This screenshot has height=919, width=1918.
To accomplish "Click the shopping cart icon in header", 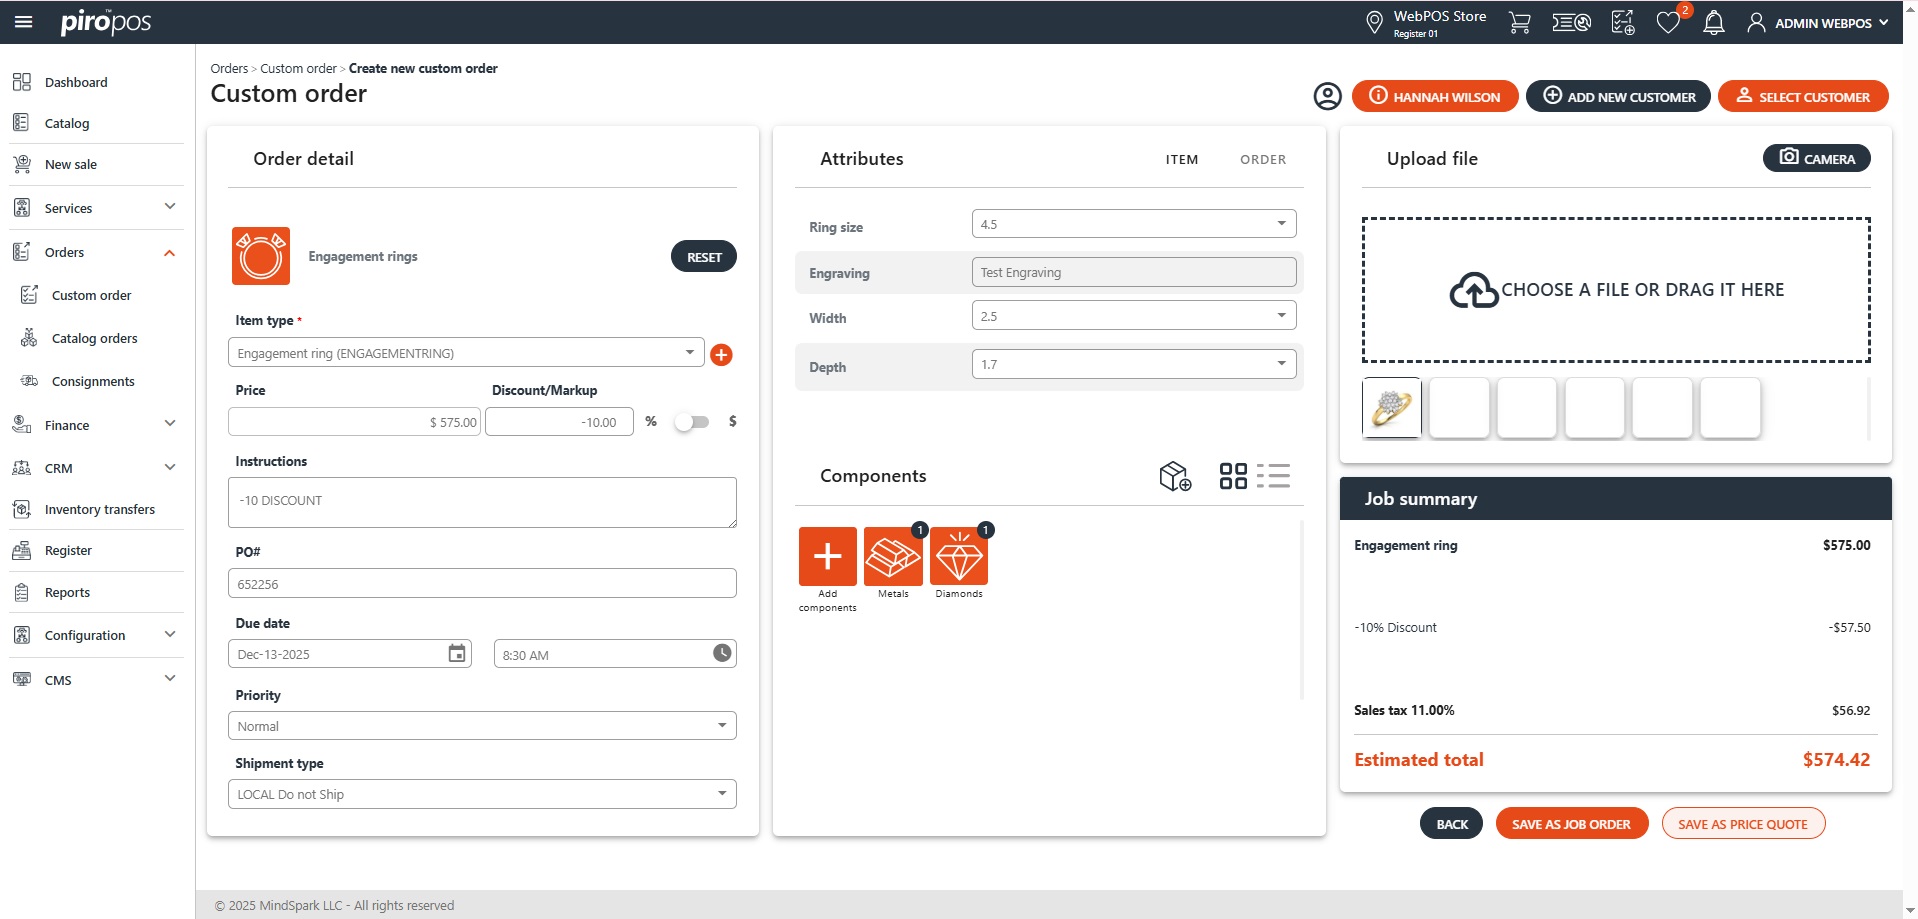I will click(x=1519, y=23).
